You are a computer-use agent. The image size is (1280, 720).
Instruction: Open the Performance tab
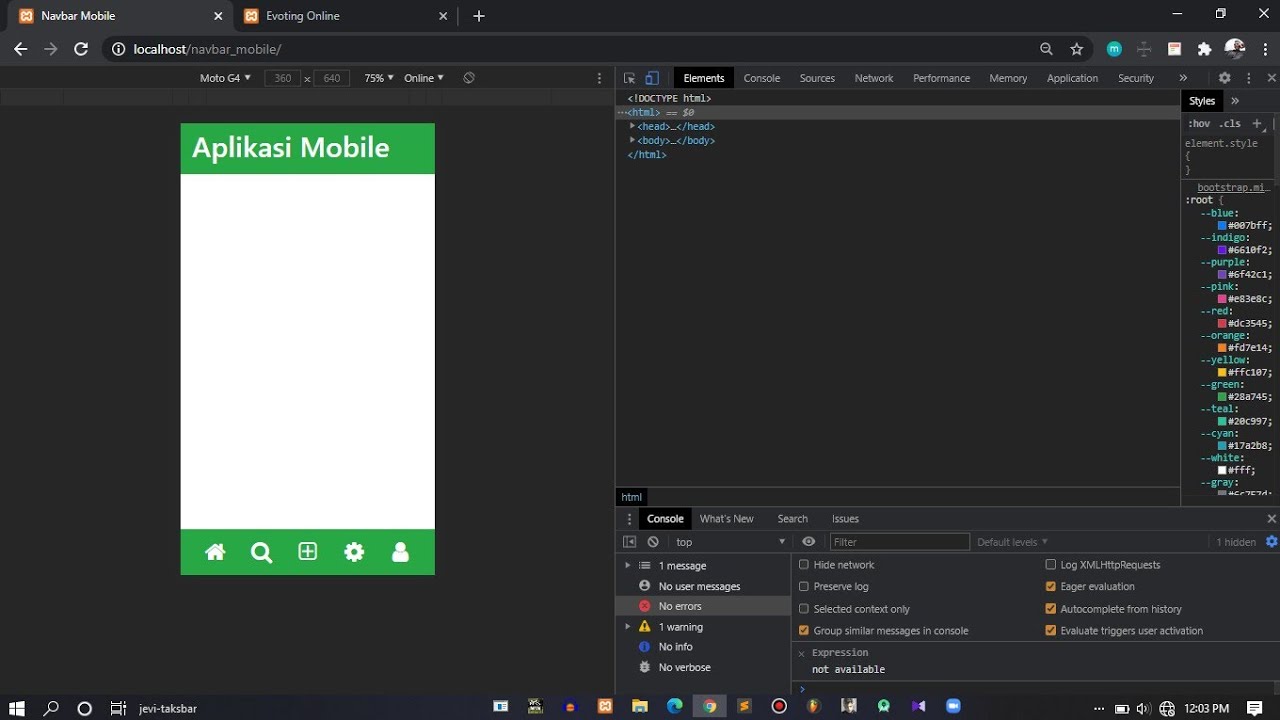941,78
